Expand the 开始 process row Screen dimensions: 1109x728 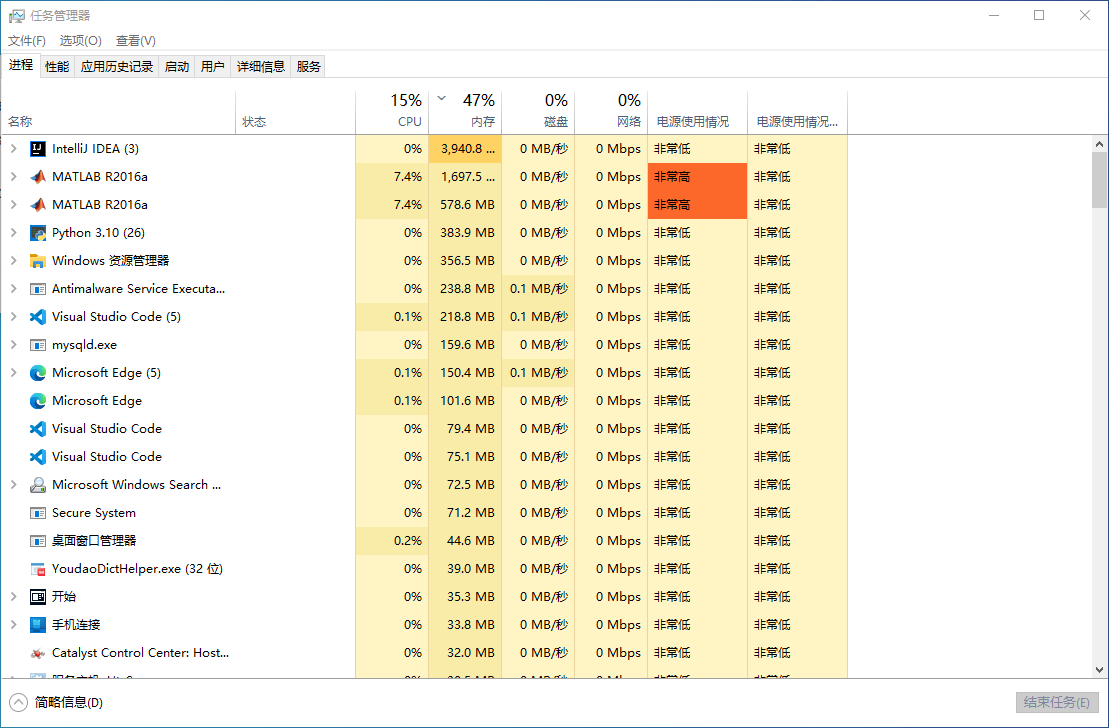[13, 596]
